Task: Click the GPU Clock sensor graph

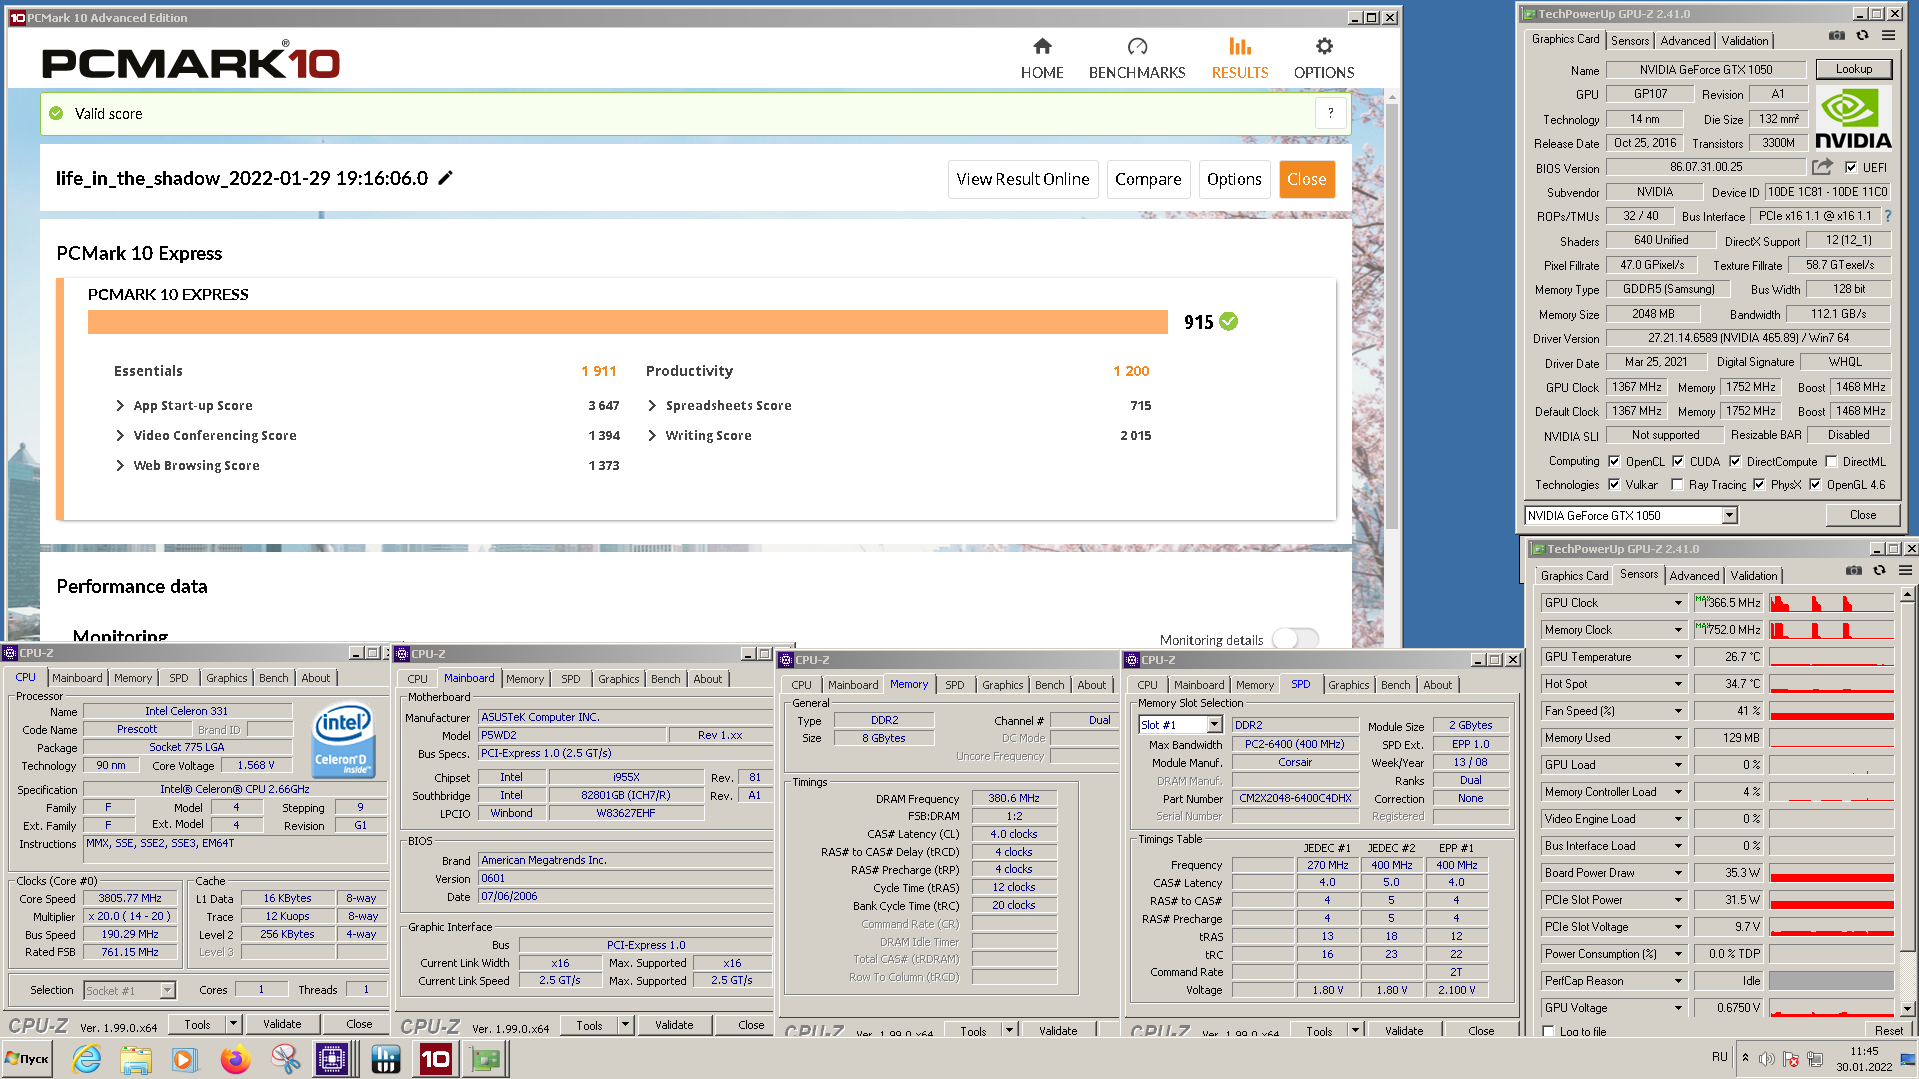Action: [x=1831, y=603]
